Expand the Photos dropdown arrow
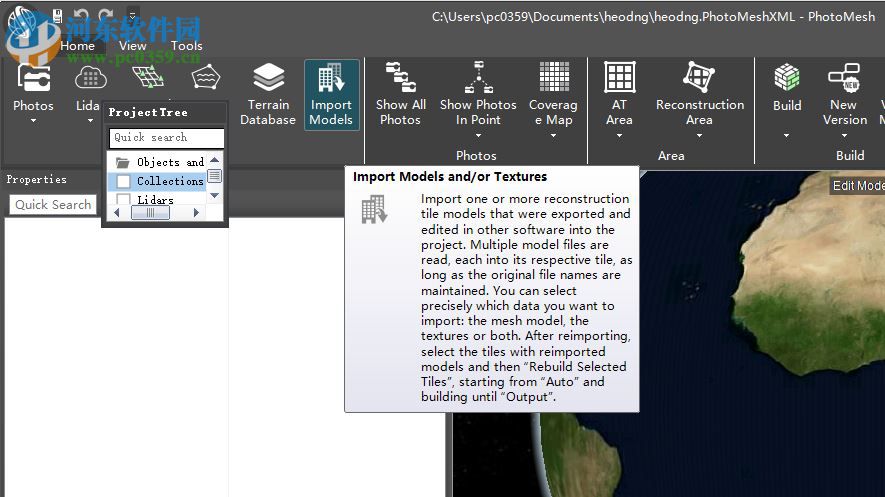Viewport: 885px width, 497px height. [x=33, y=121]
